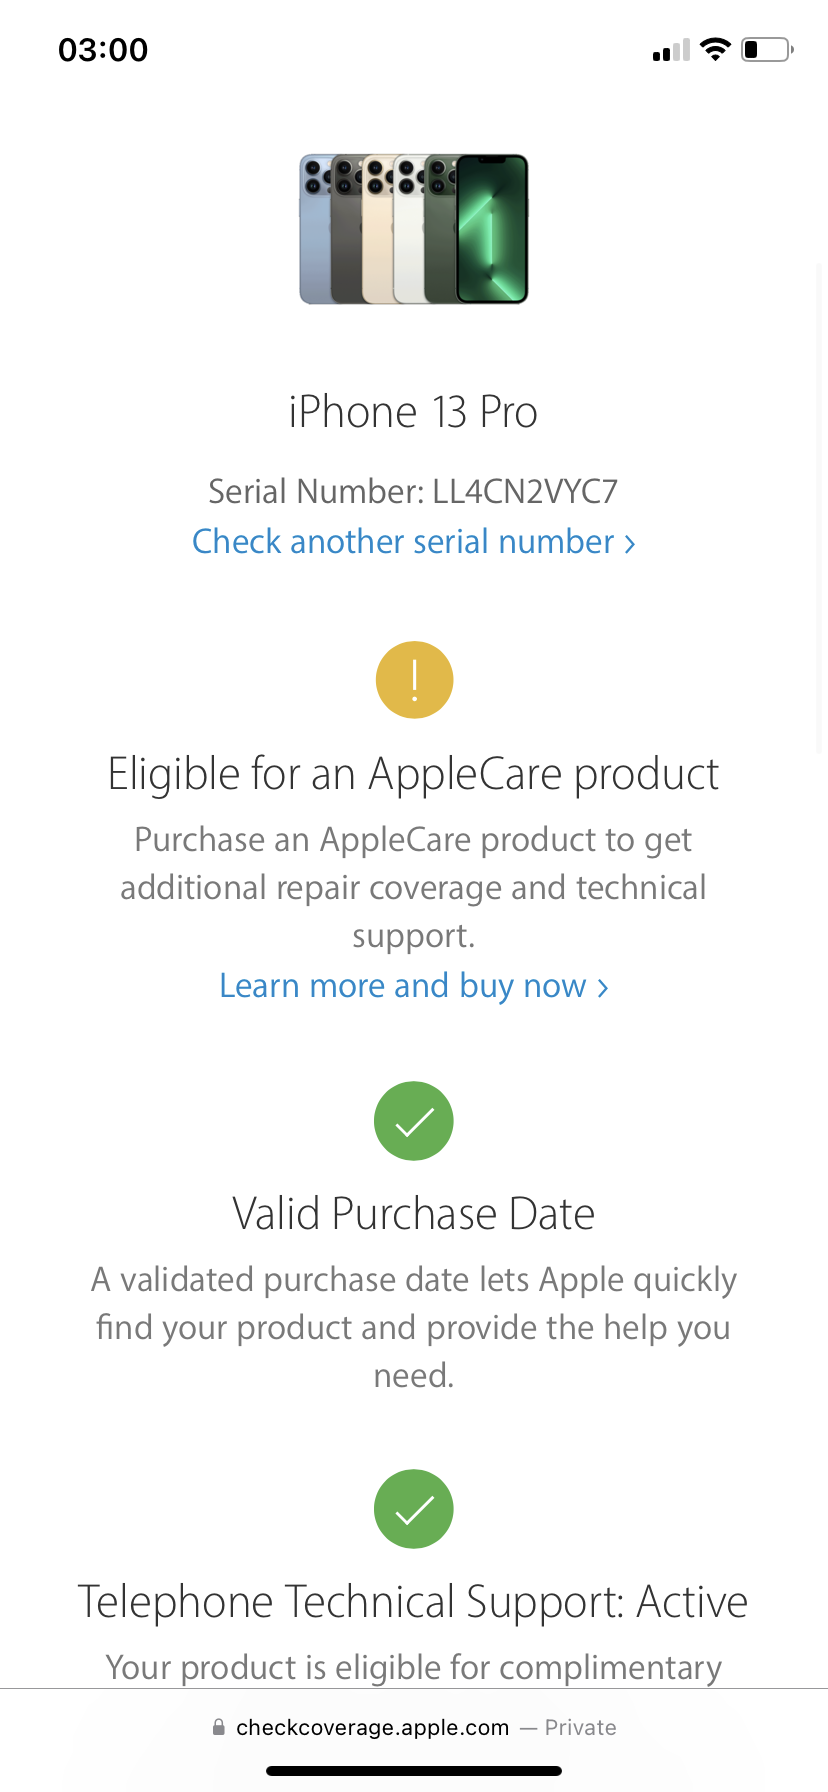This screenshot has height=1792, width=828.
Task: Tap the home indicator bar at the bottom
Action: click(x=414, y=1771)
